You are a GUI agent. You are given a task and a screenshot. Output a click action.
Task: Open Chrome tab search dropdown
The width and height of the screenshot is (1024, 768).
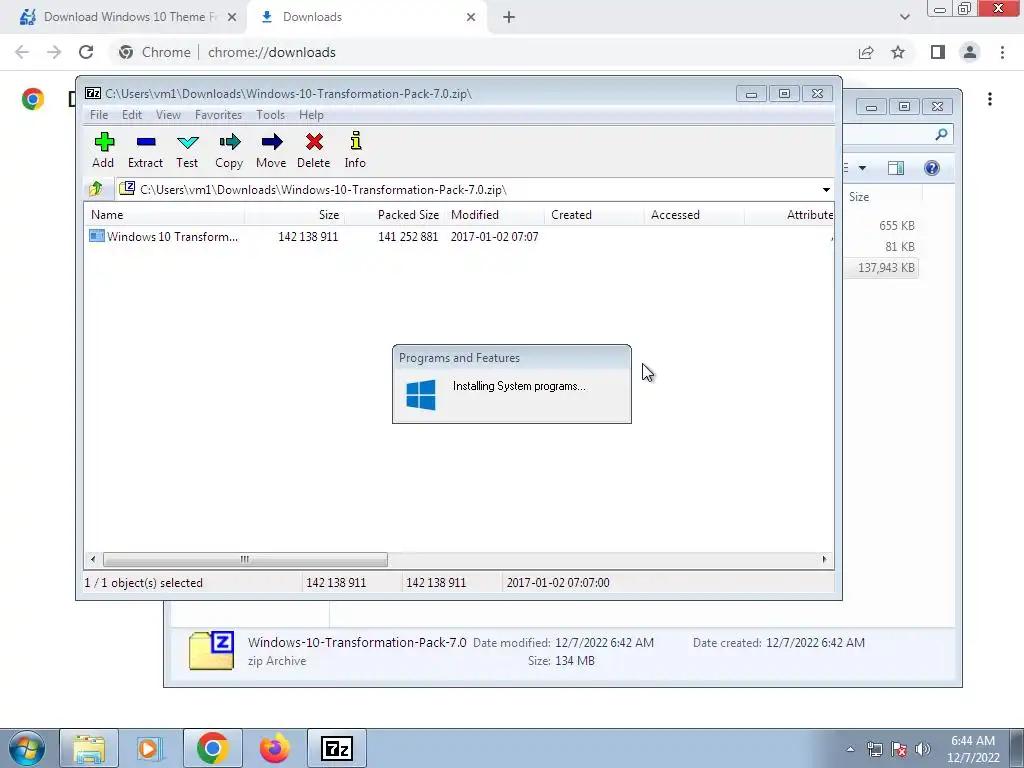pyautogui.click(x=904, y=17)
